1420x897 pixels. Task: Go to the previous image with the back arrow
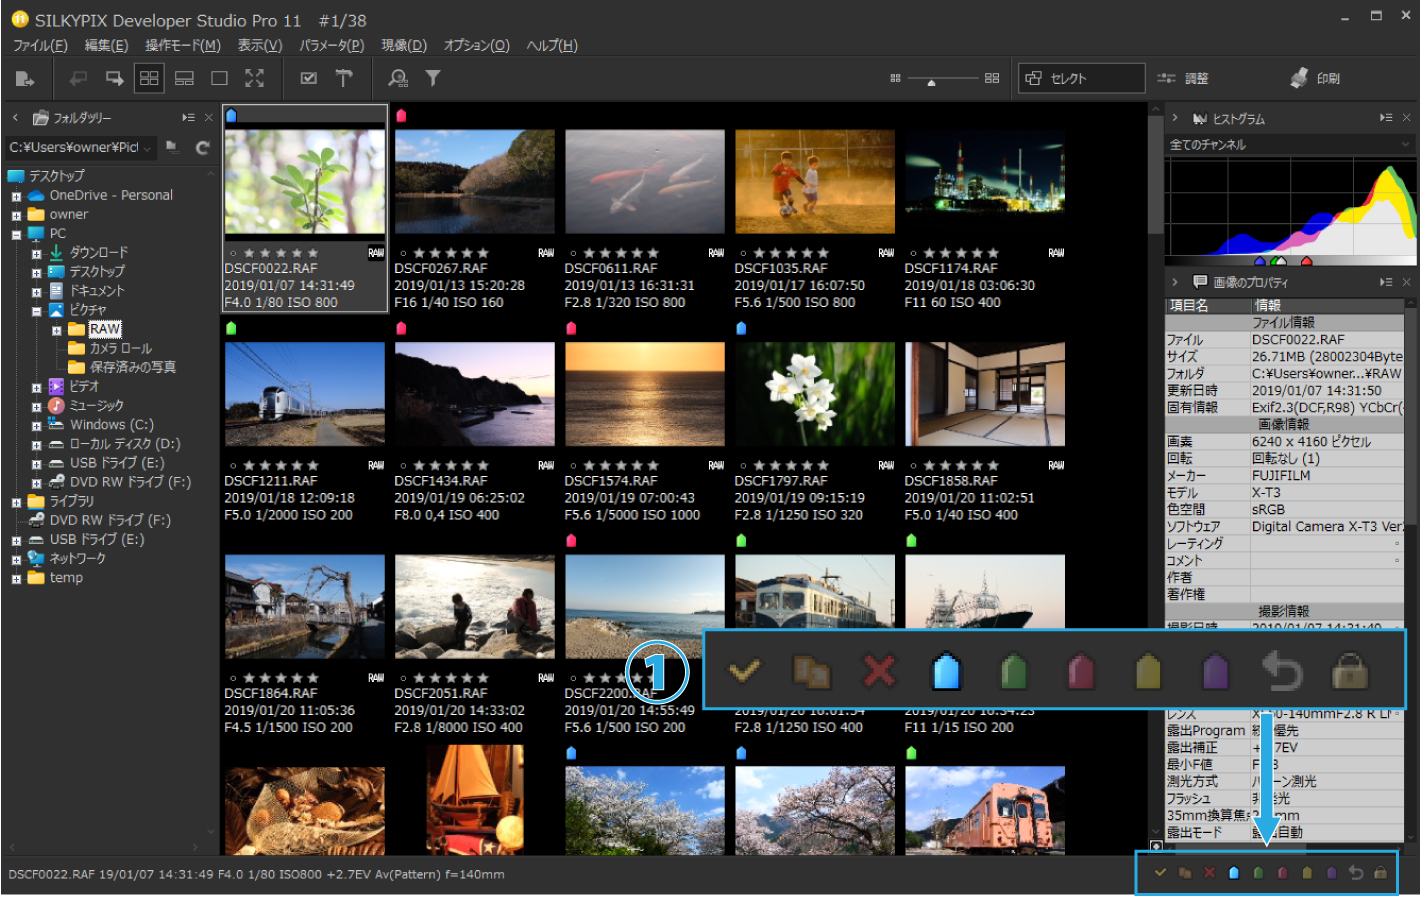click(x=78, y=78)
